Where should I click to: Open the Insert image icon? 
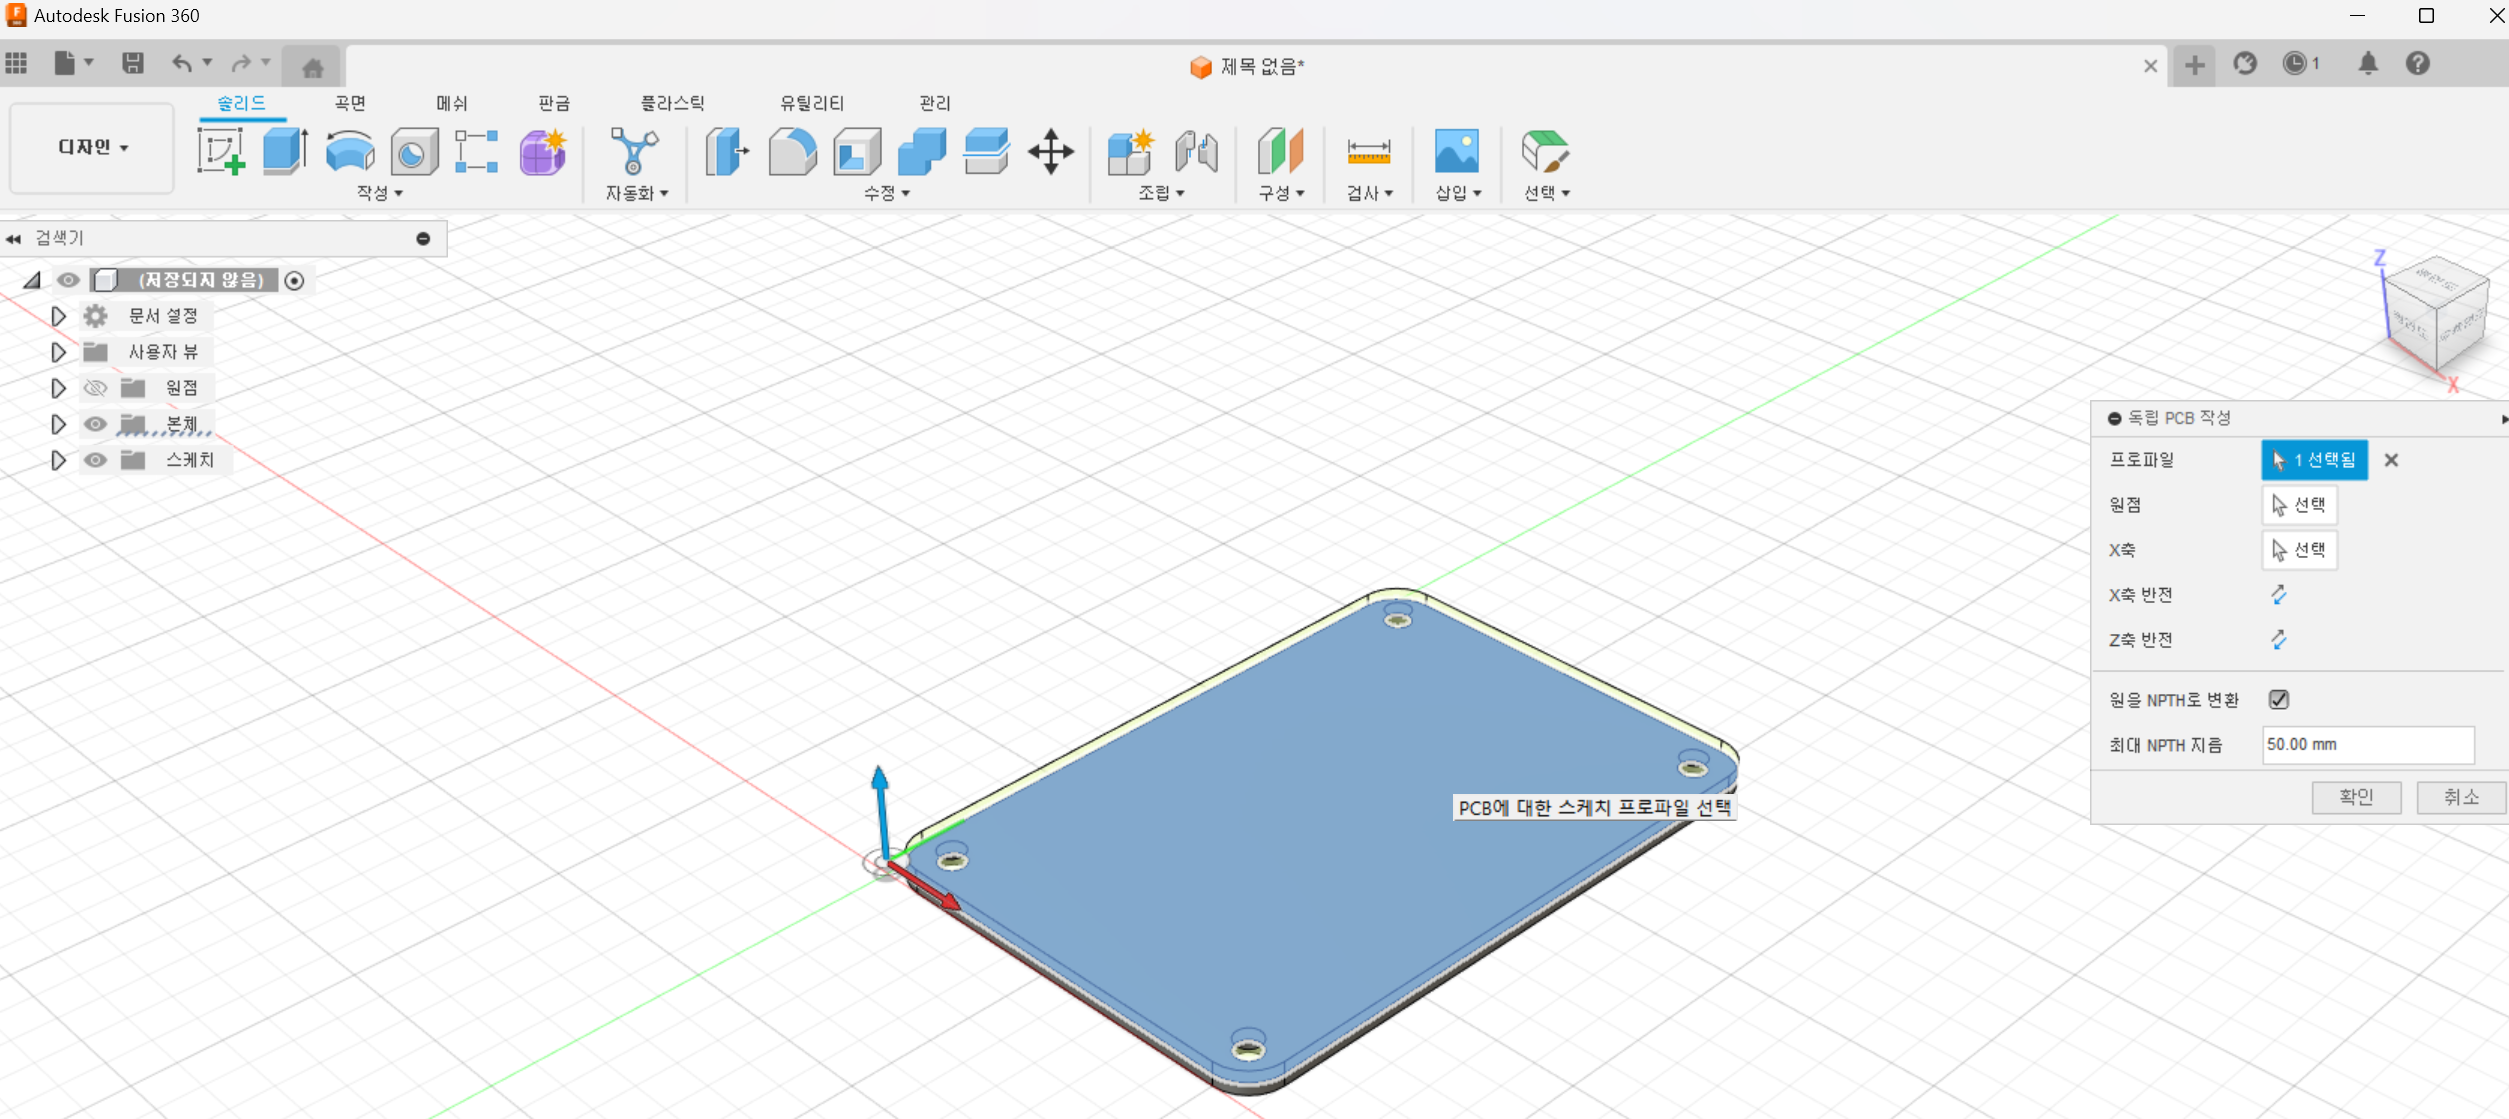[1456, 151]
